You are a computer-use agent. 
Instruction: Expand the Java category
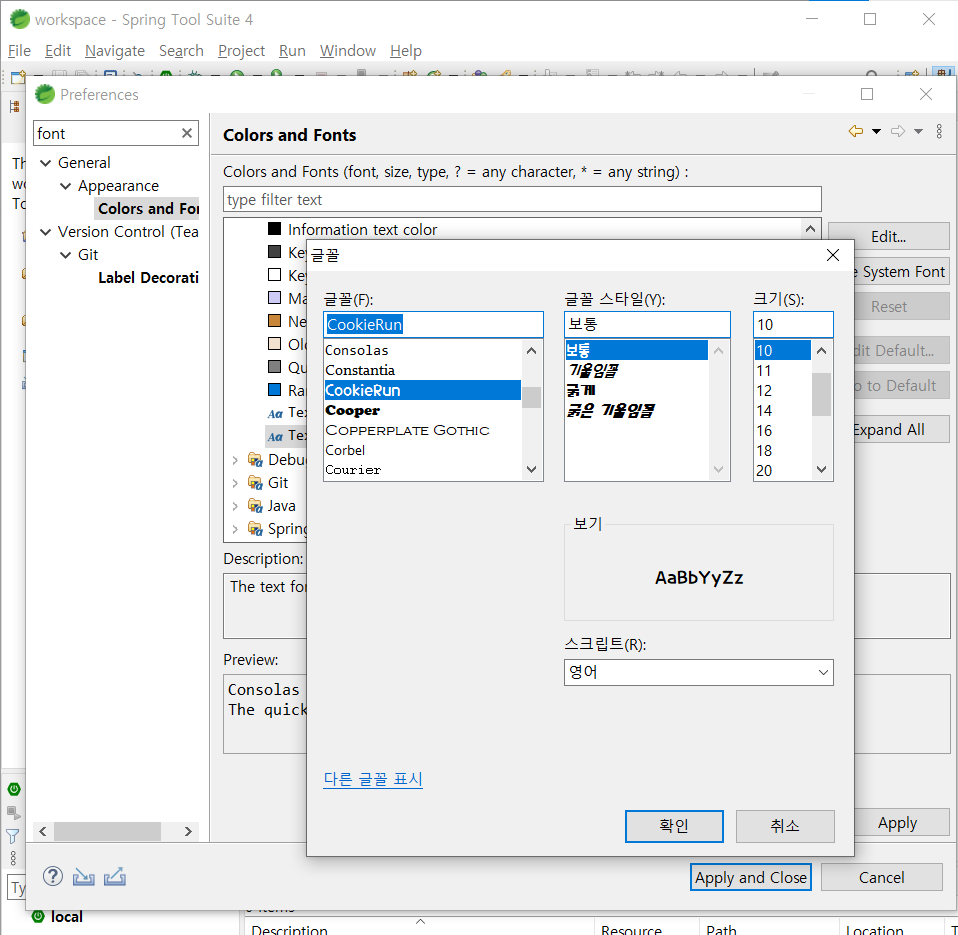point(235,506)
